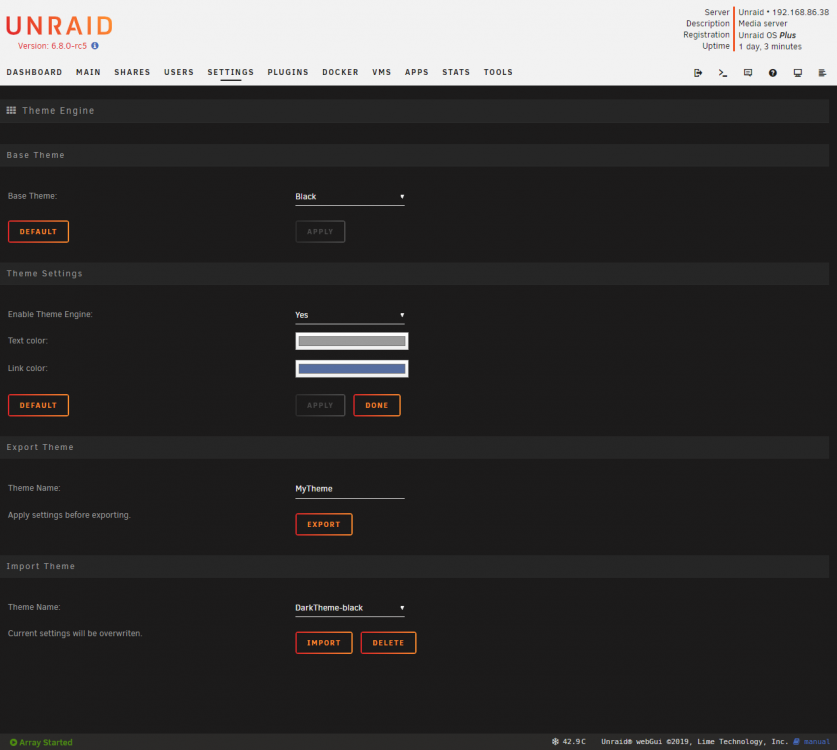Click the Unraid logo
837x750 pixels.
59,26
